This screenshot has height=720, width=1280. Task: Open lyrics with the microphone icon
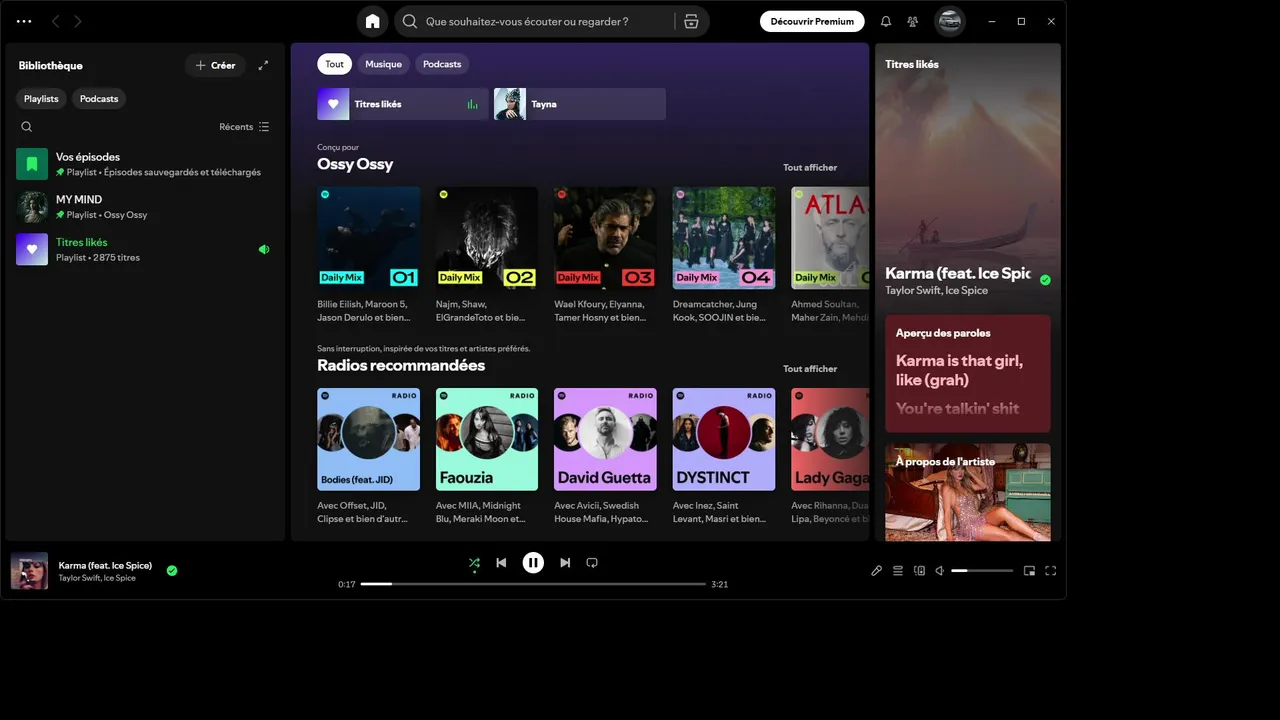pos(877,571)
